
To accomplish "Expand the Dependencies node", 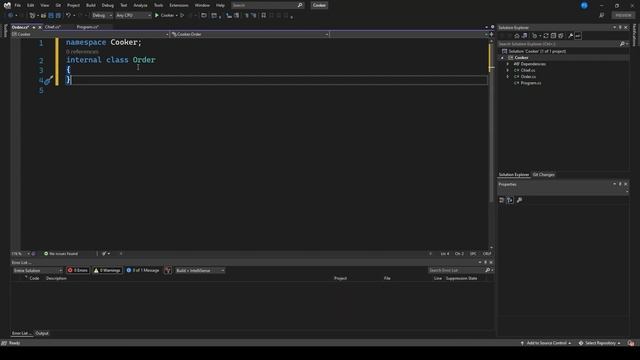I will [x=508, y=64].
